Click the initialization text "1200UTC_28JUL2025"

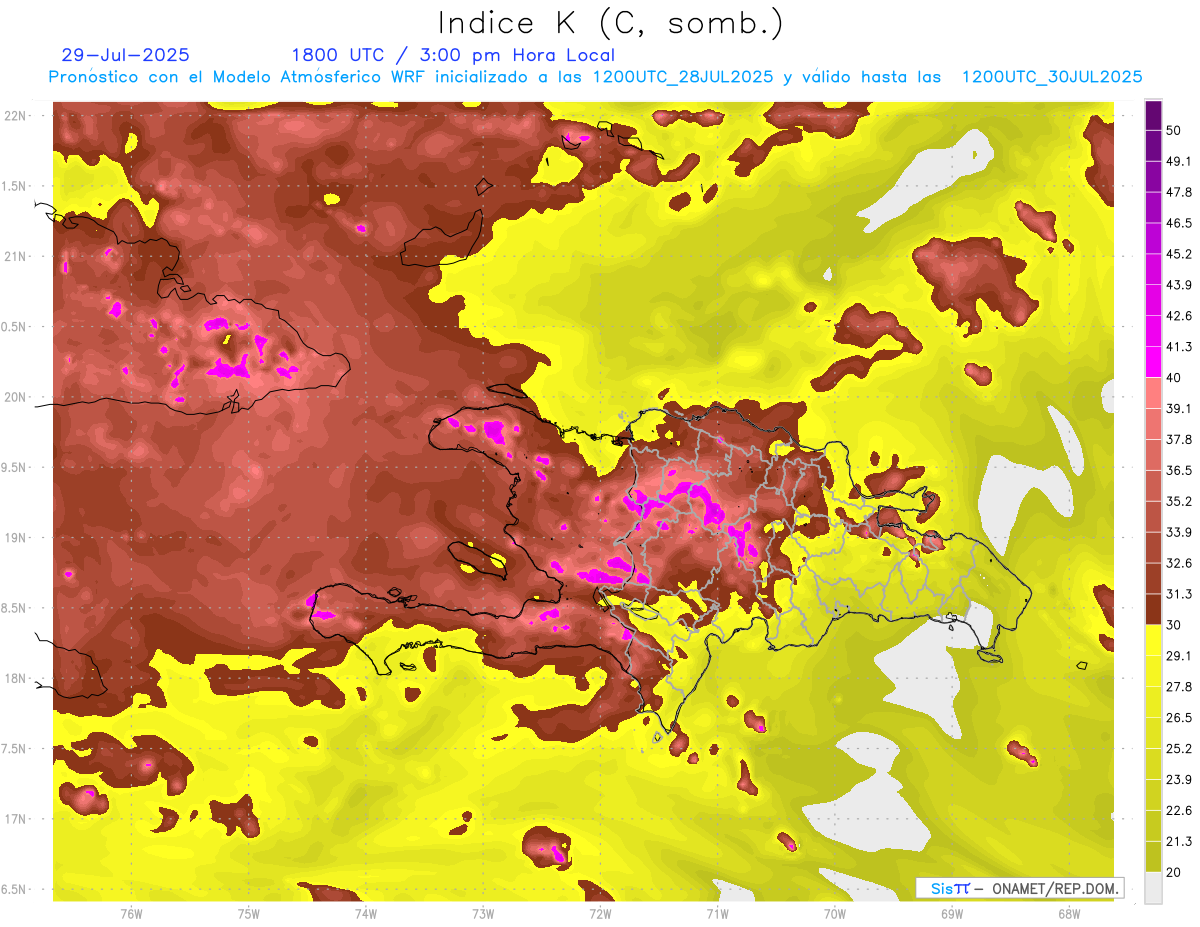point(683,77)
